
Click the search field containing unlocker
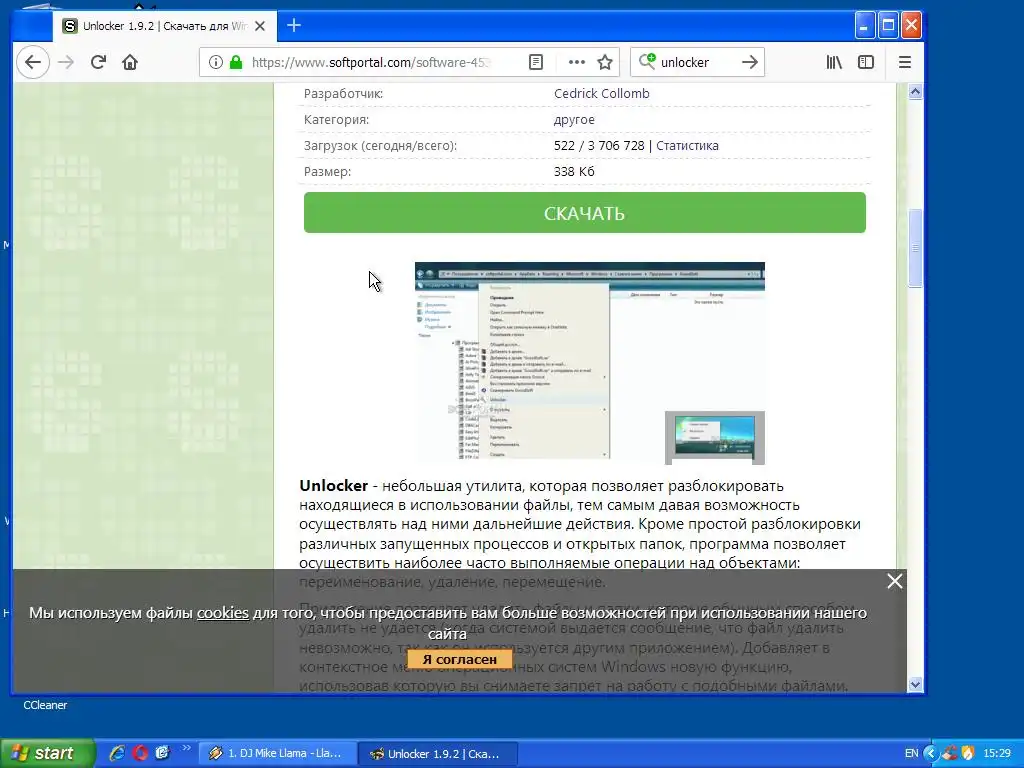coord(697,62)
